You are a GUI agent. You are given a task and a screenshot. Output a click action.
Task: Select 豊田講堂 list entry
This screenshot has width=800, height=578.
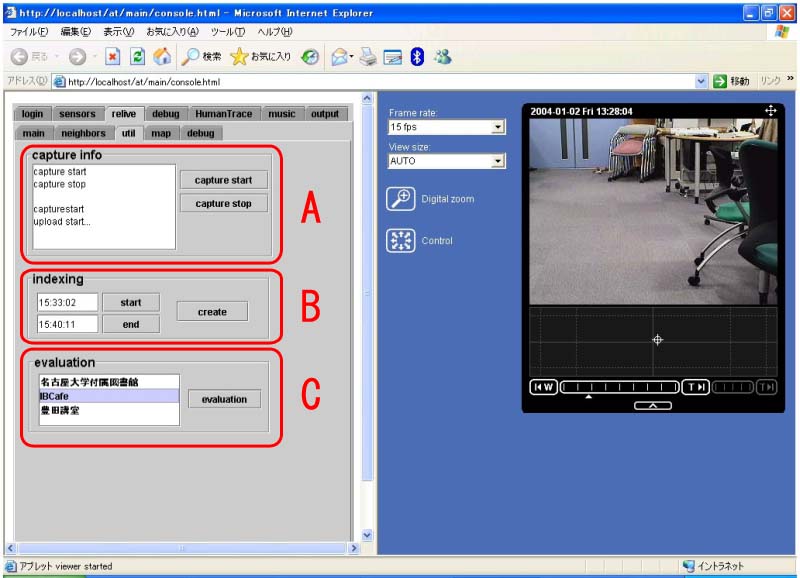[x=109, y=410]
